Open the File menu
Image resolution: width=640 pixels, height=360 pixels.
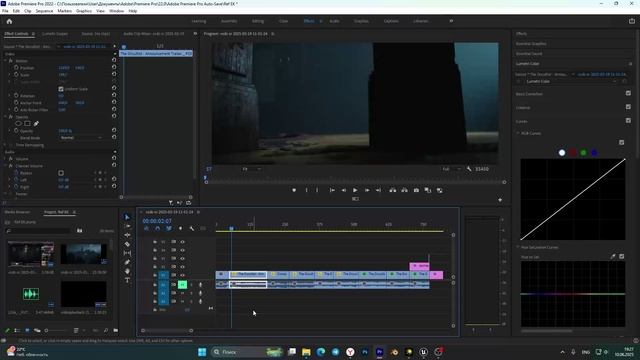pos(5,11)
